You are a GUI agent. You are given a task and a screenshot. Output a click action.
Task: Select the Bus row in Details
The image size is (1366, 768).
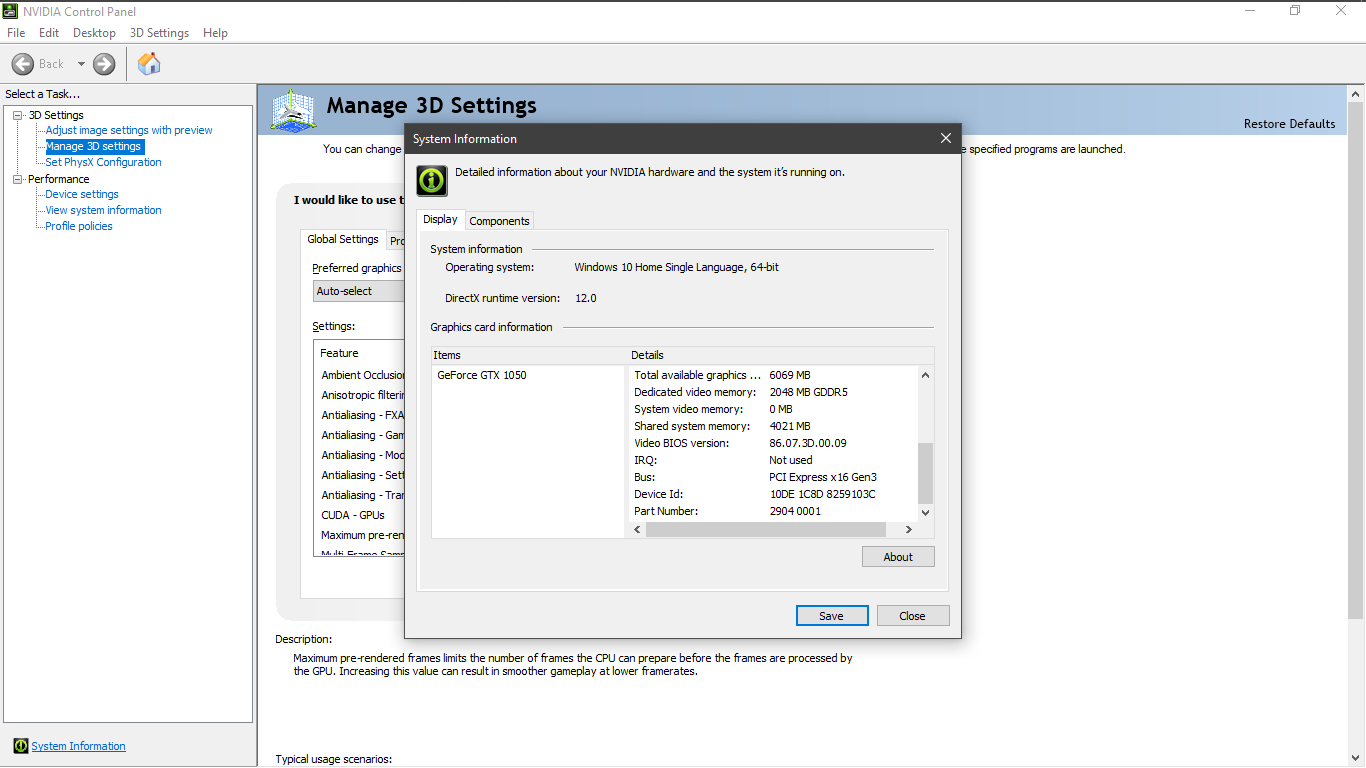point(774,477)
